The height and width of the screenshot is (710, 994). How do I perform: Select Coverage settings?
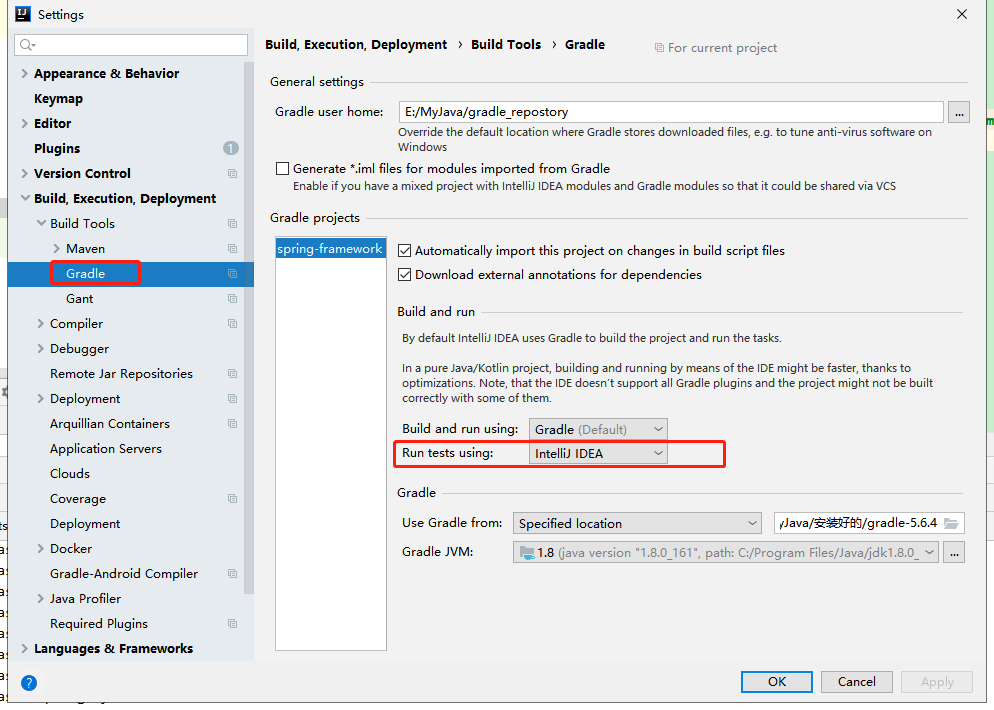(x=78, y=499)
